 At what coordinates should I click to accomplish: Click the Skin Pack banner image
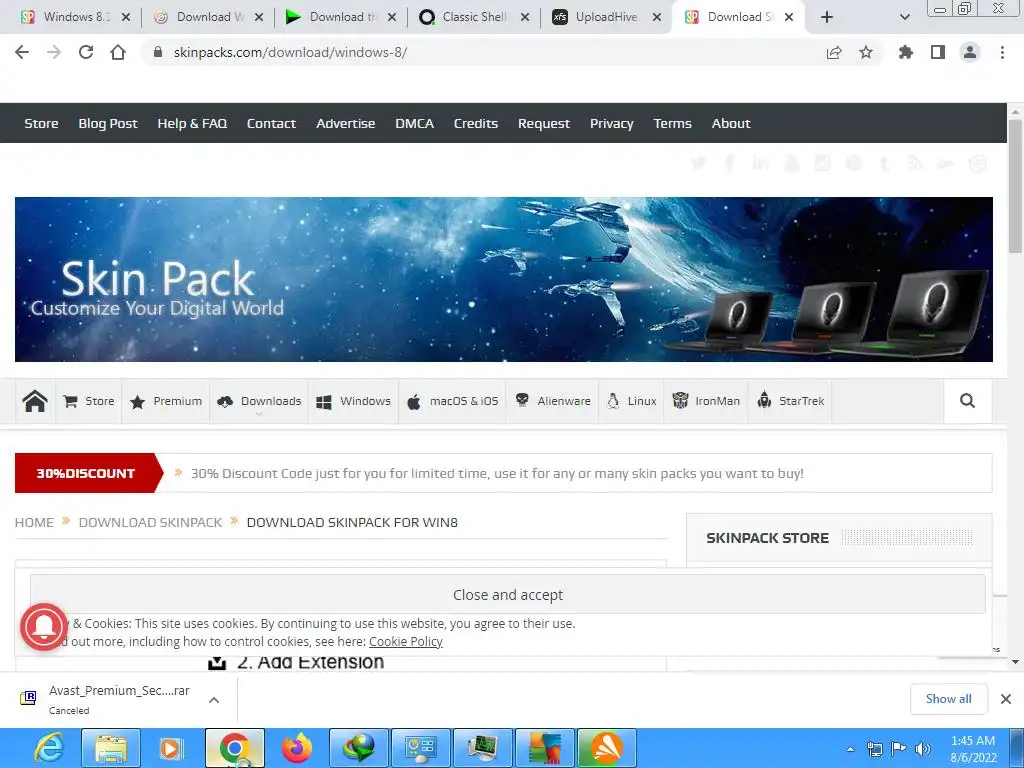pyautogui.click(x=504, y=280)
